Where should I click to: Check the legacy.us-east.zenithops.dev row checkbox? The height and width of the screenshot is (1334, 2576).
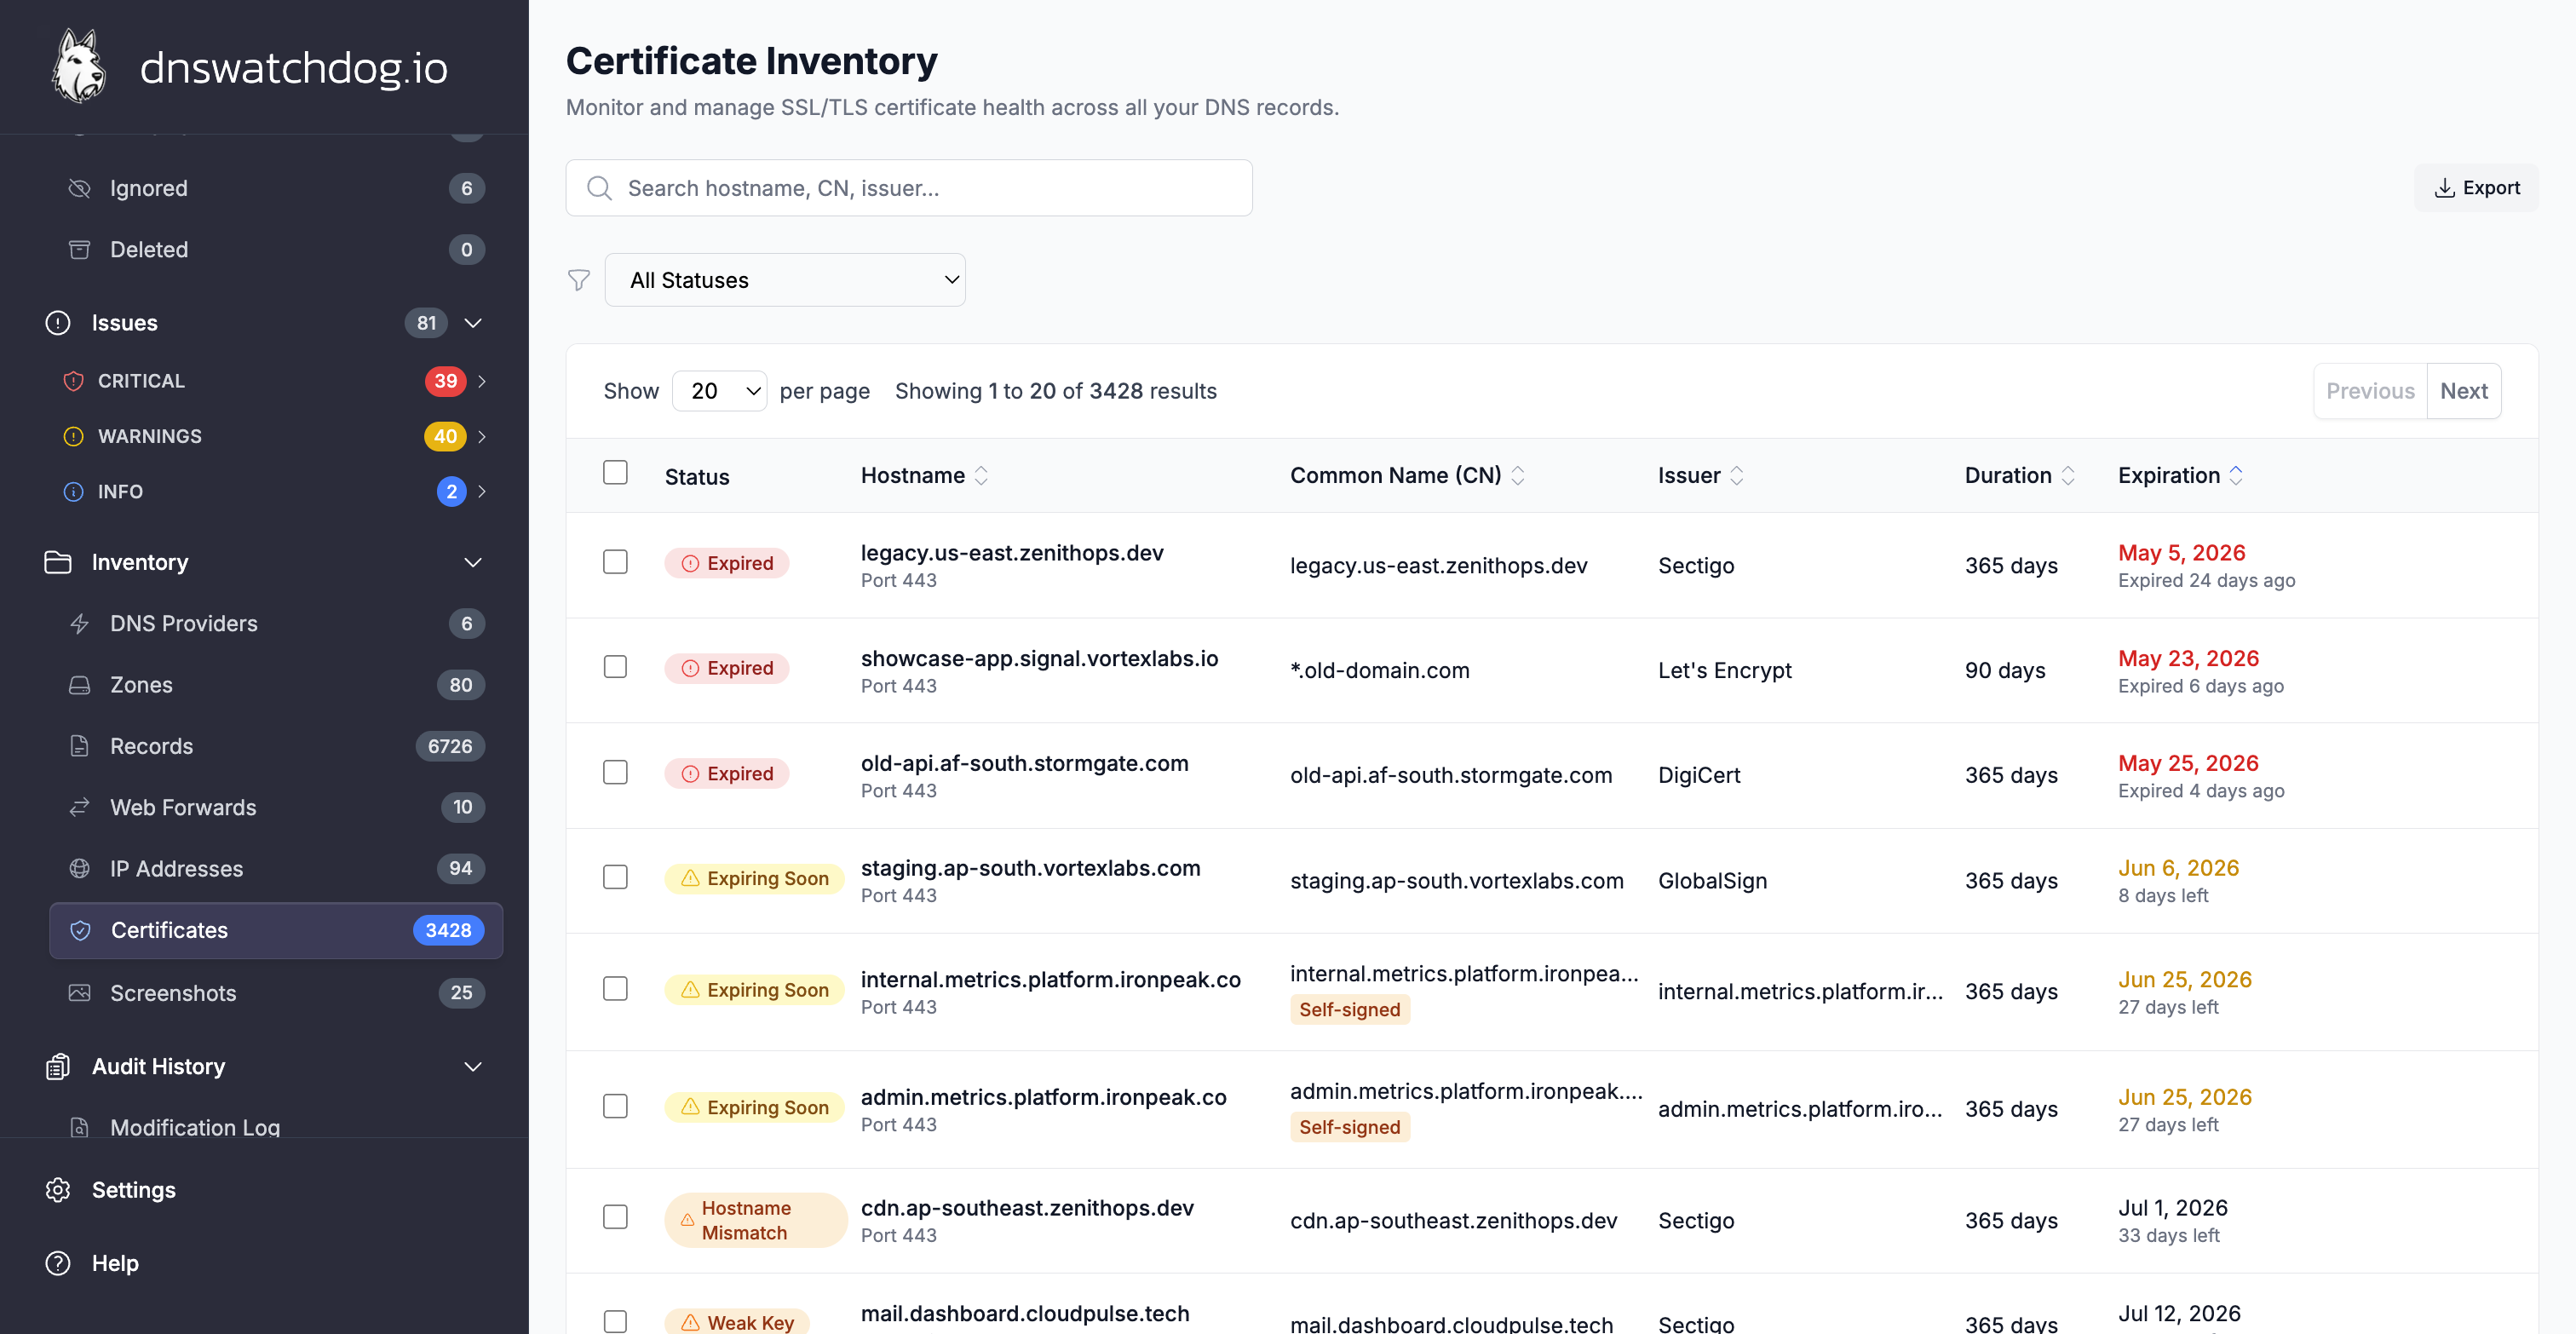615,562
